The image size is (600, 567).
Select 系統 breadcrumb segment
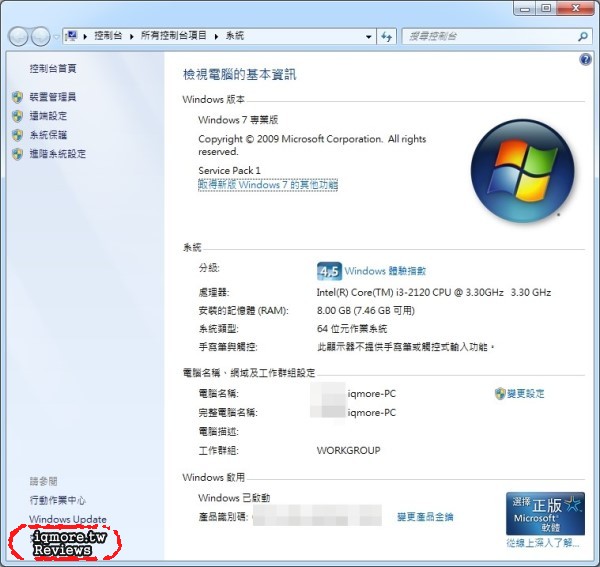point(235,36)
